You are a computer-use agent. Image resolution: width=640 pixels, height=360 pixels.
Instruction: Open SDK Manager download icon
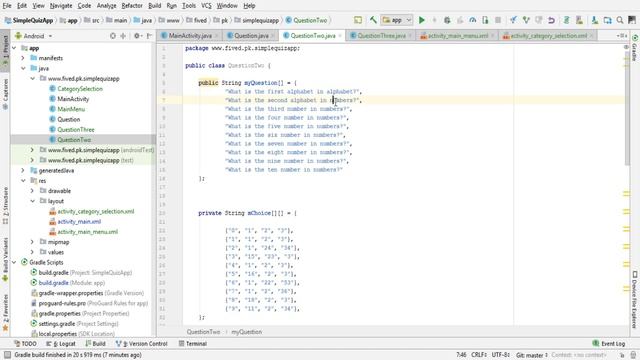coord(594,20)
